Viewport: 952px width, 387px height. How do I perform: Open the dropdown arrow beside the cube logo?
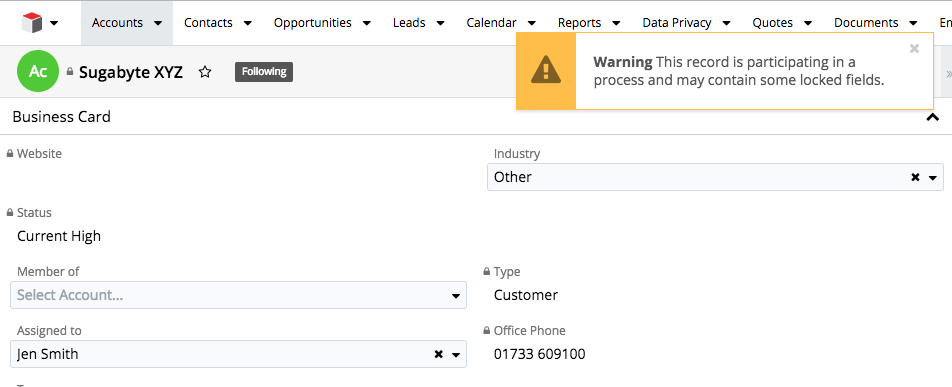tap(54, 23)
